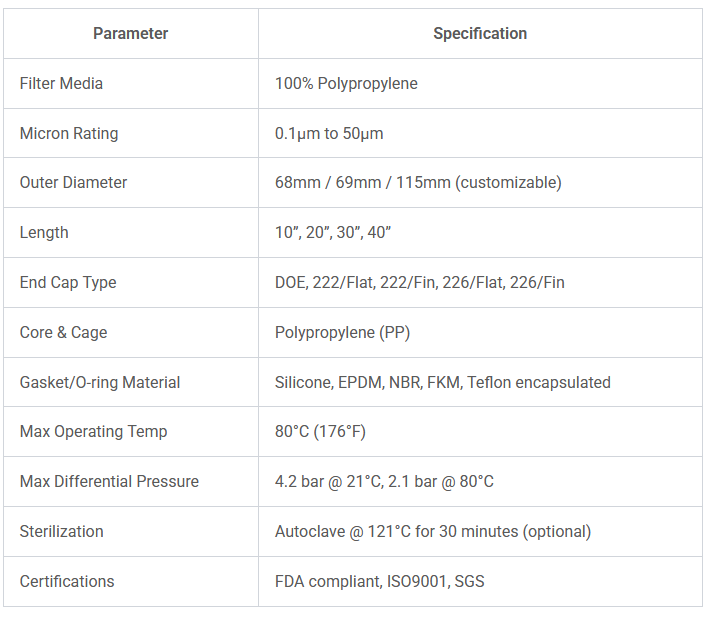This screenshot has width=709, height=620.
Task: Click the Length row label
Action: (x=44, y=233)
